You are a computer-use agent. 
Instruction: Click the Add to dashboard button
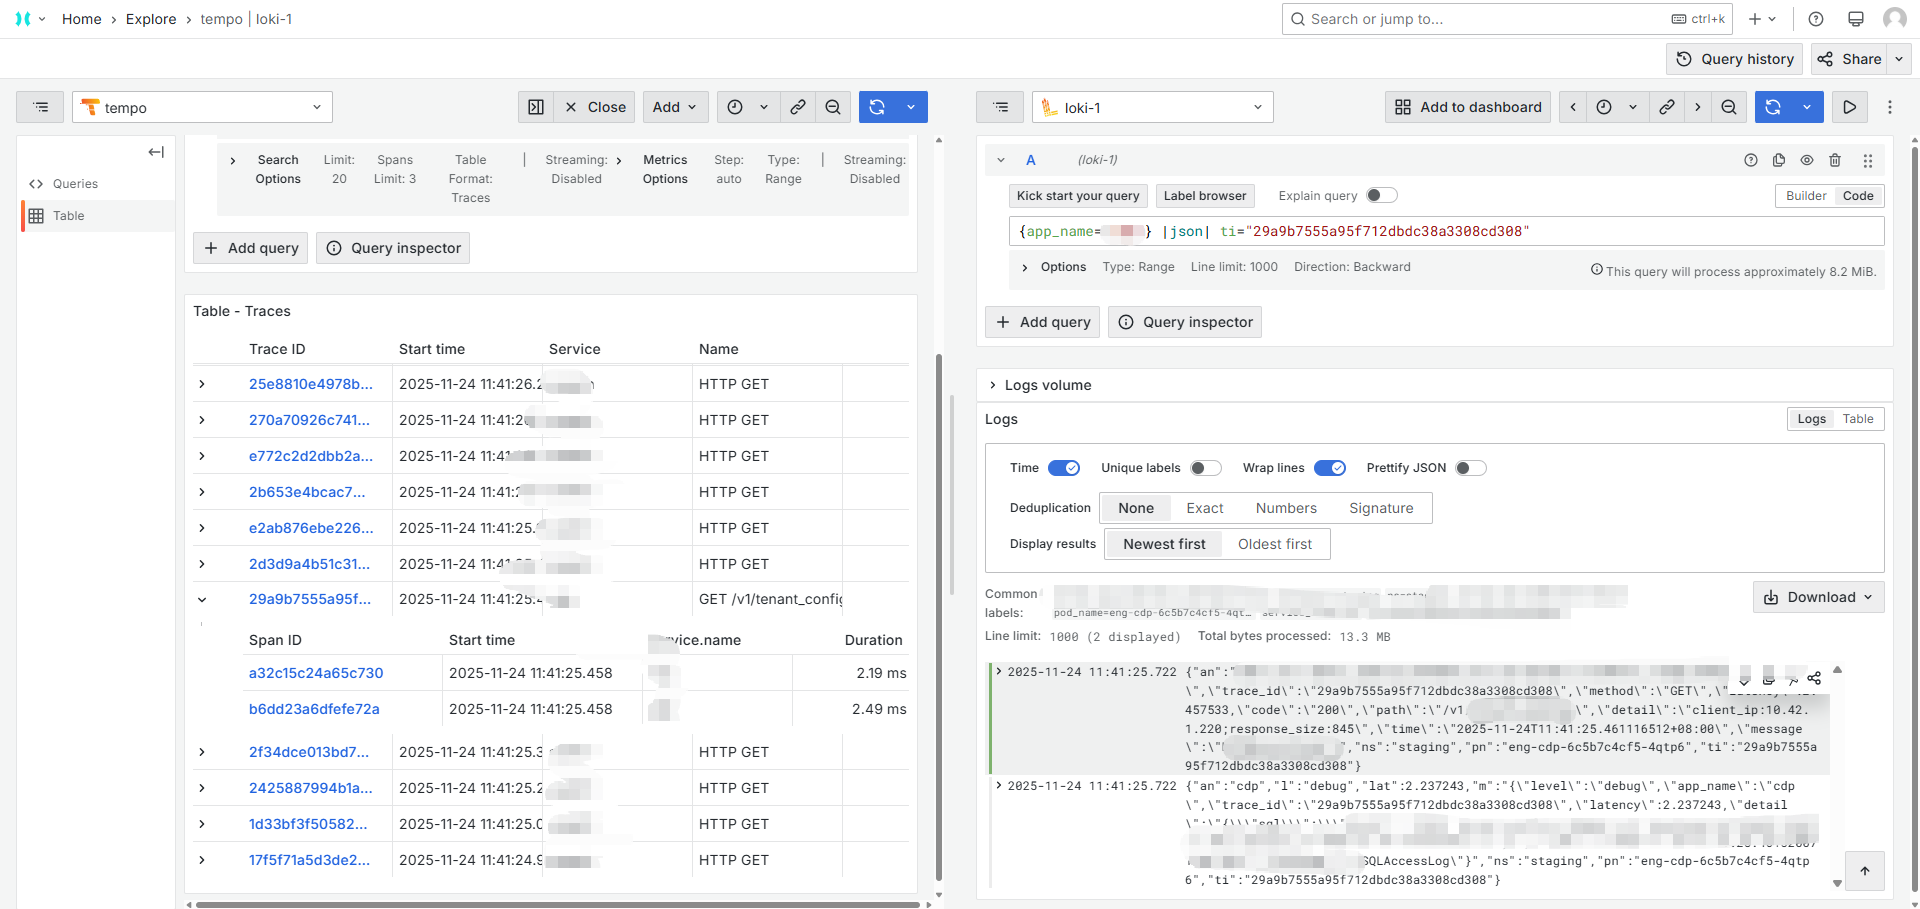point(1468,107)
